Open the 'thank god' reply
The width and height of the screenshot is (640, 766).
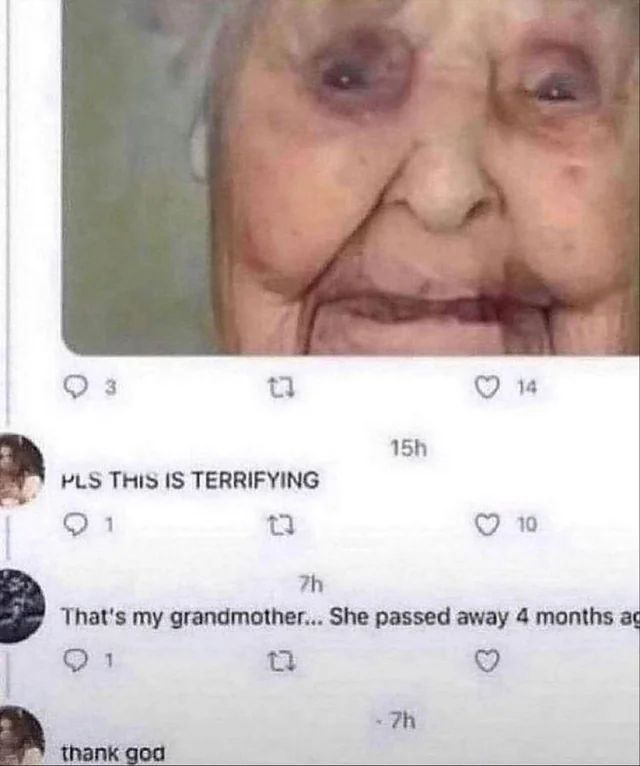pos(113,753)
